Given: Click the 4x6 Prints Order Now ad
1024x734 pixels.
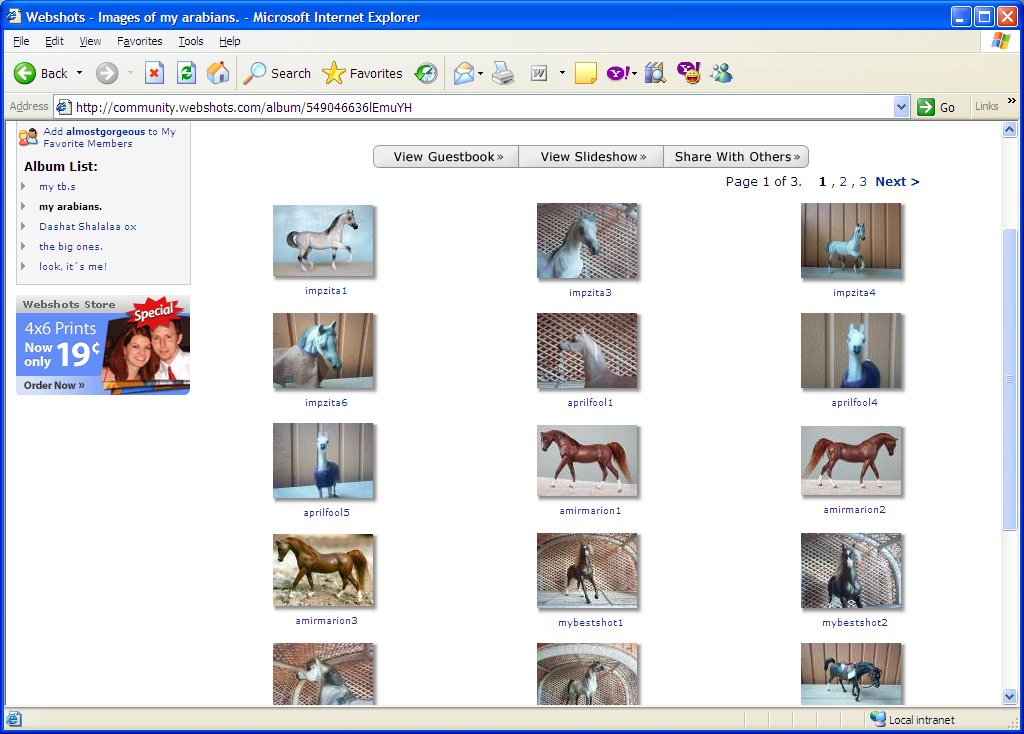Looking at the screenshot, I should (103, 345).
